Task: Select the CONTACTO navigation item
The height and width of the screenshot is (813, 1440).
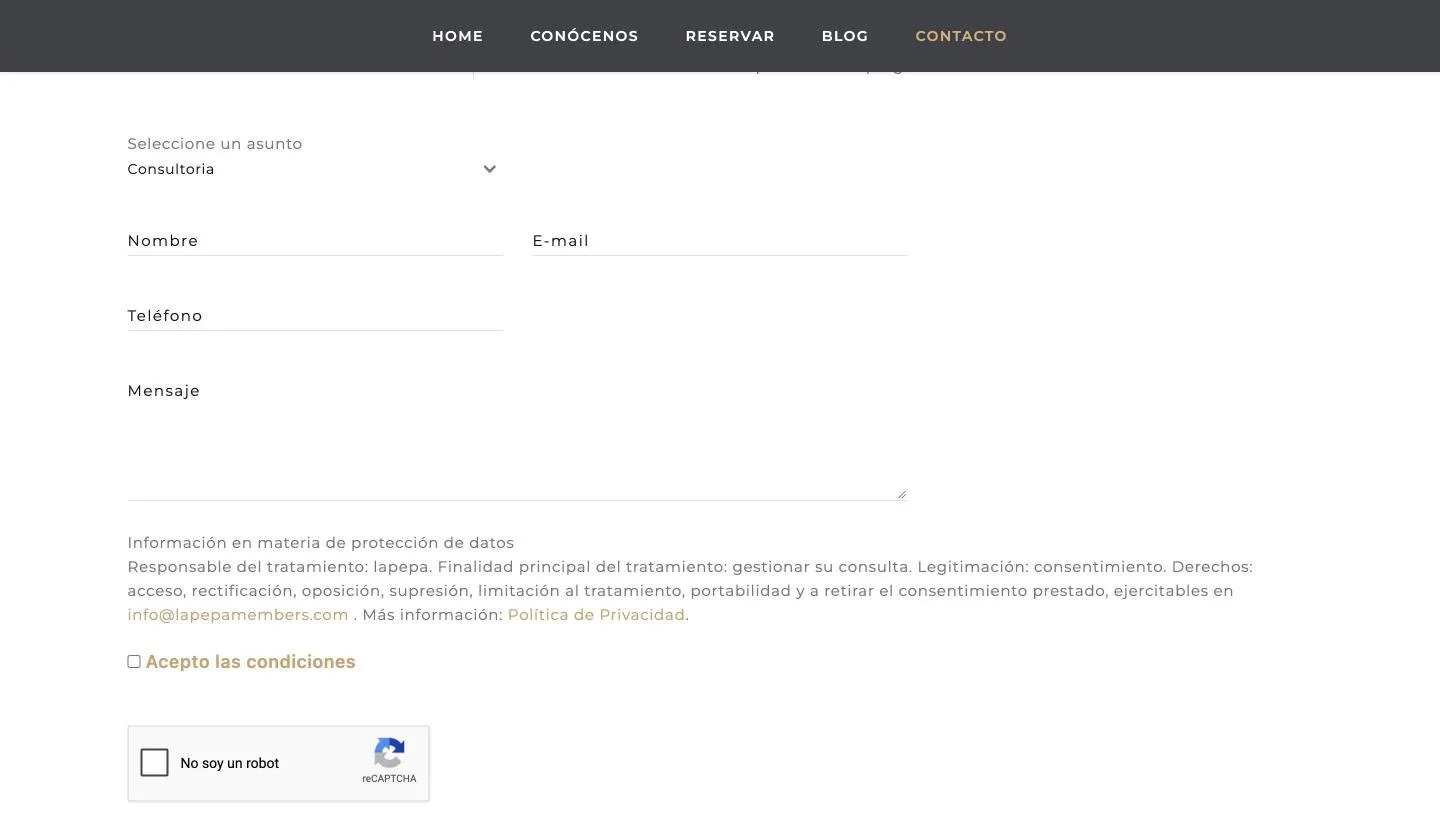Action: coord(961,36)
